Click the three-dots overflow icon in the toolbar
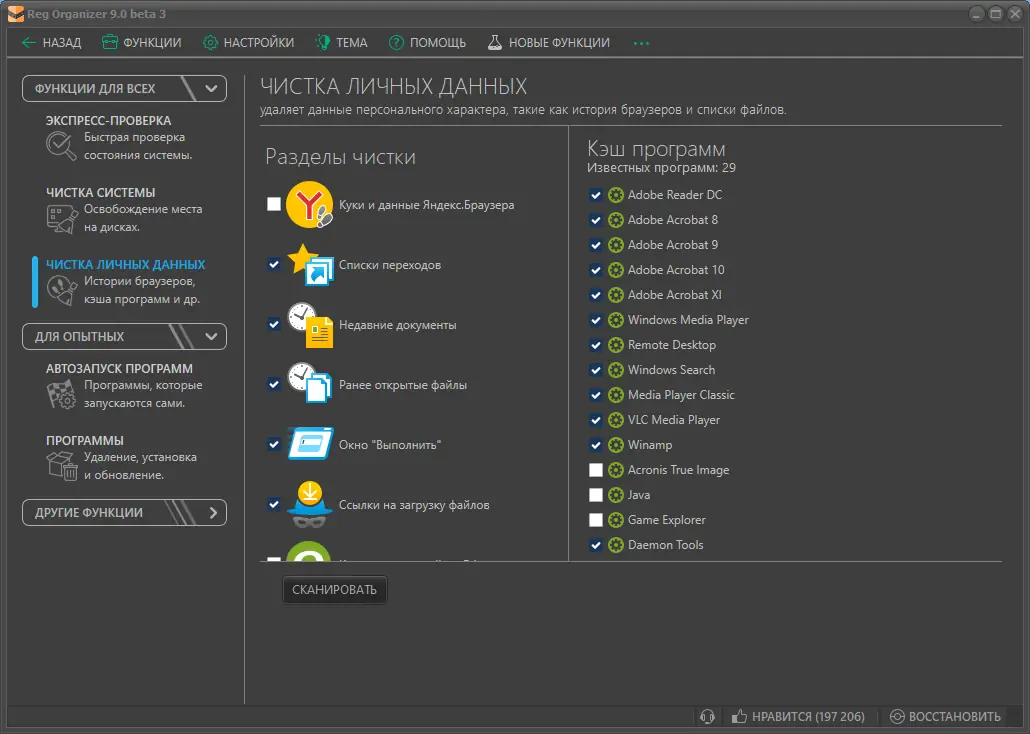The image size is (1030, 734). 641,43
